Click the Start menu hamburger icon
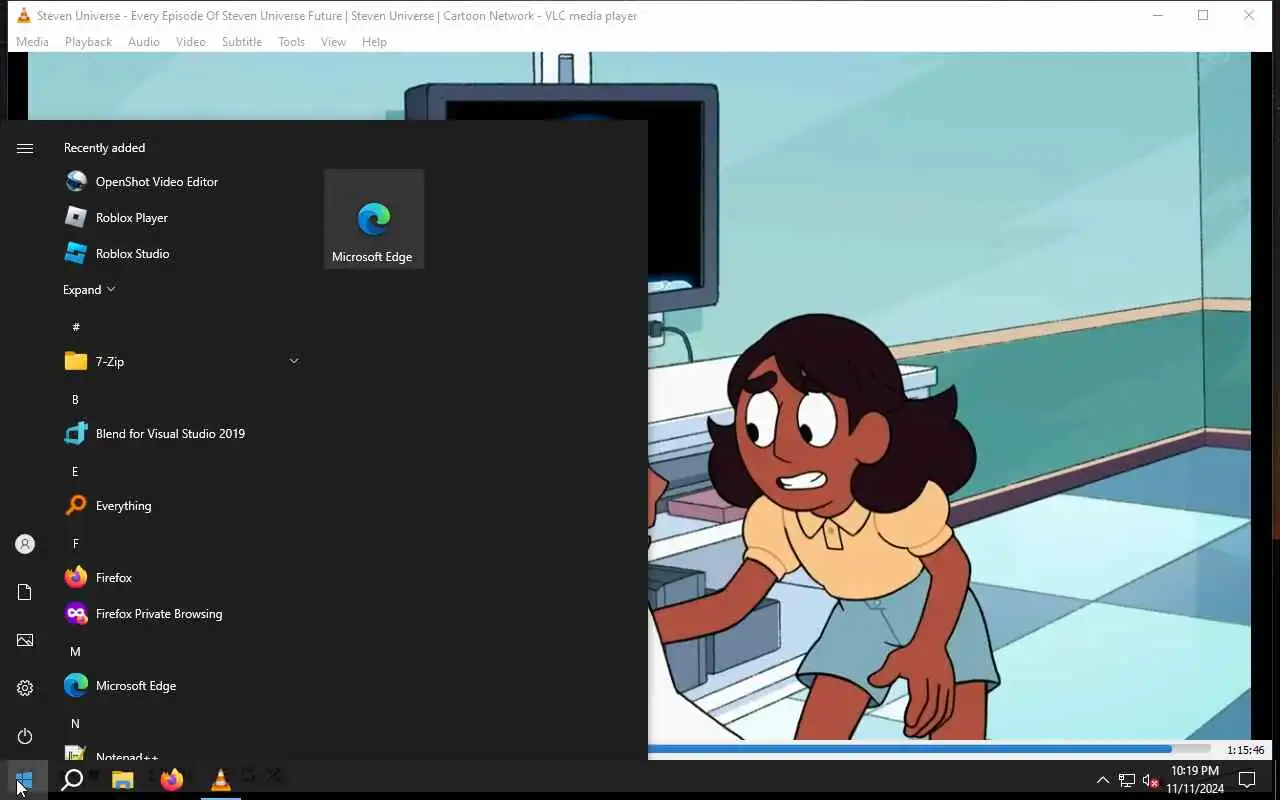This screenshot has height=800, width=1280. (25, 148)
